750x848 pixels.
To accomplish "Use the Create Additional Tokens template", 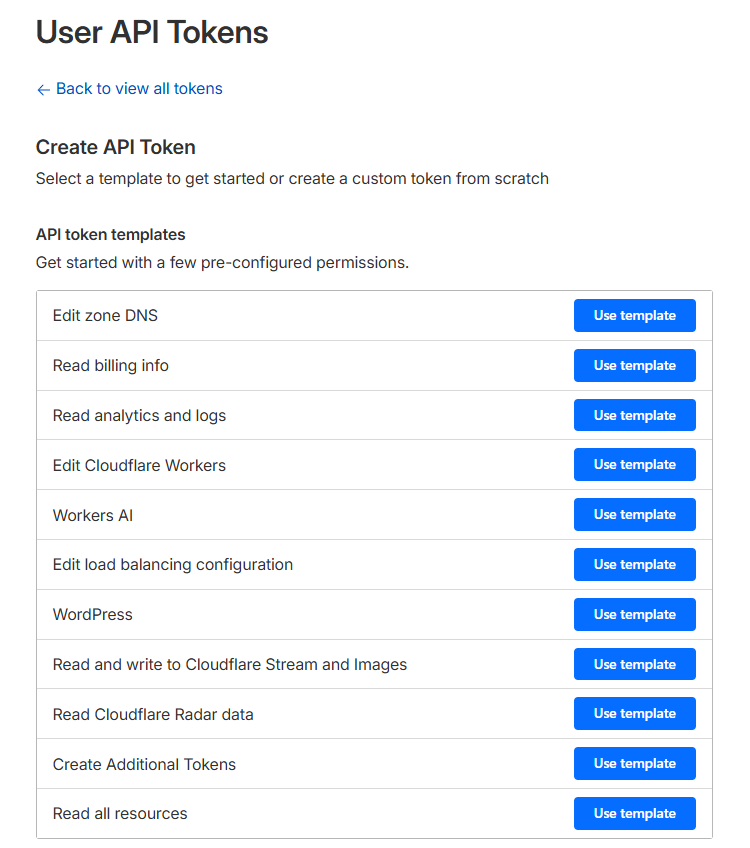I will point(634,764).
